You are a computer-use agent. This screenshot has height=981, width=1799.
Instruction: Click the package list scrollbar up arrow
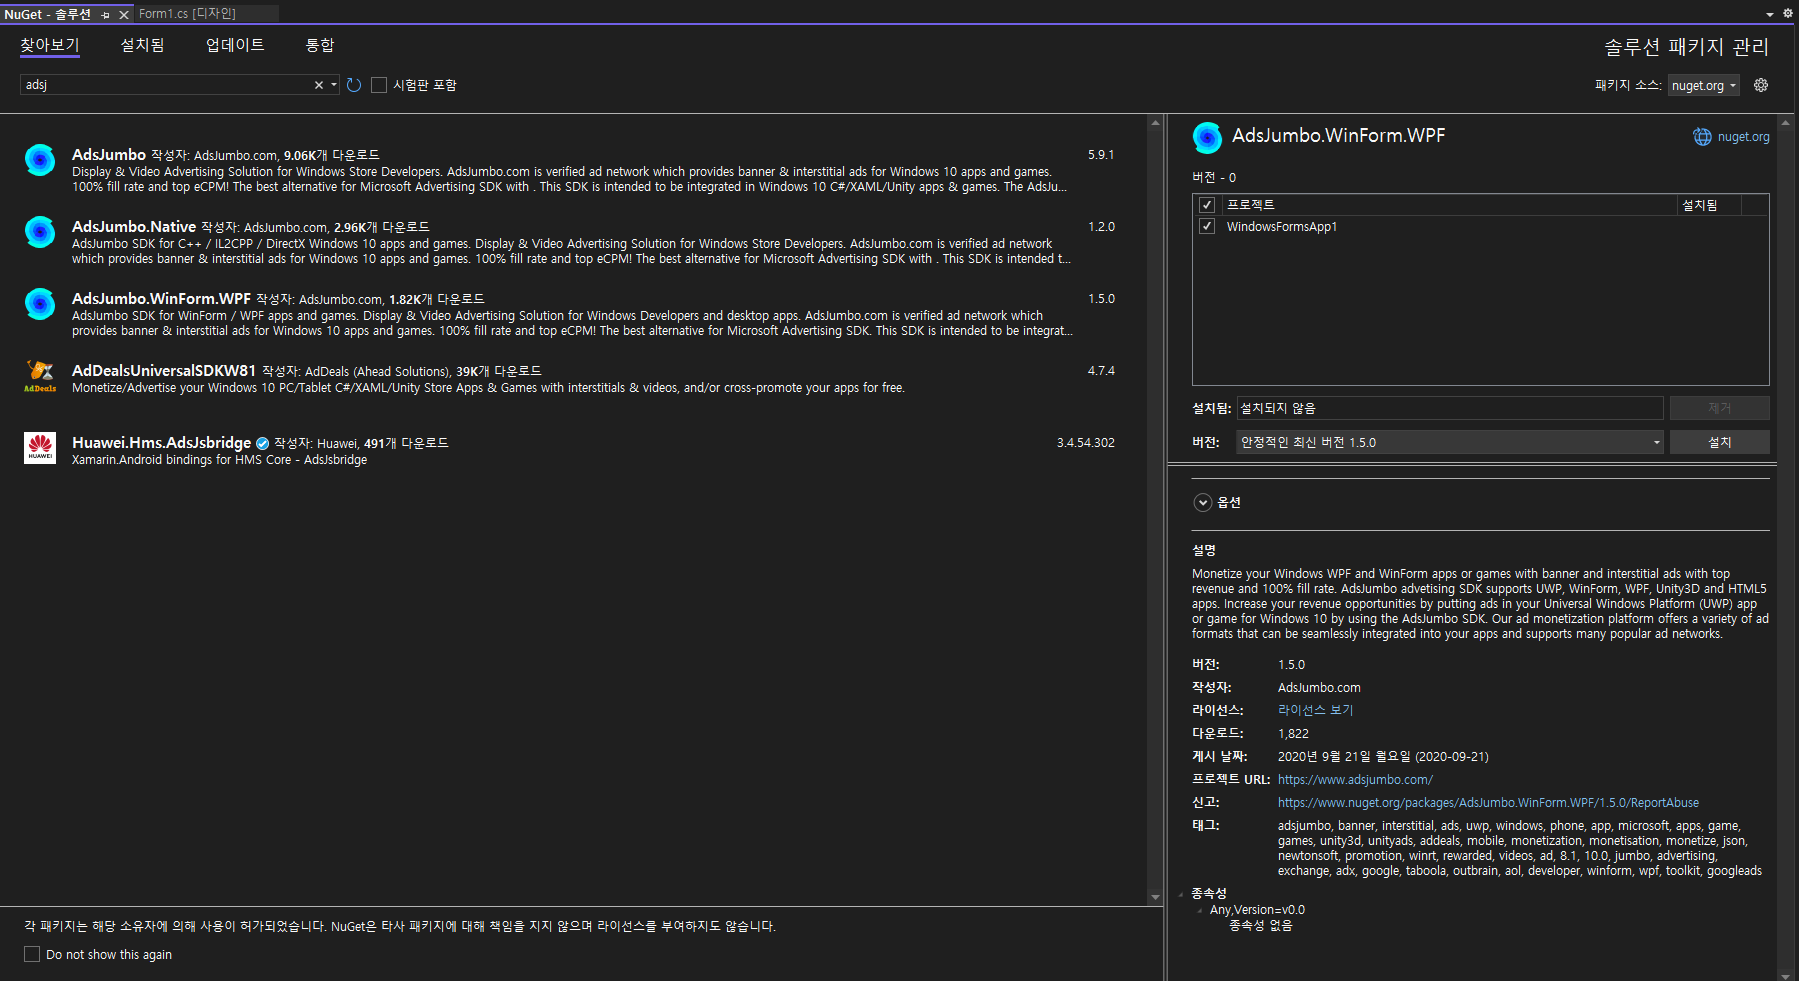pos(1155,123)
